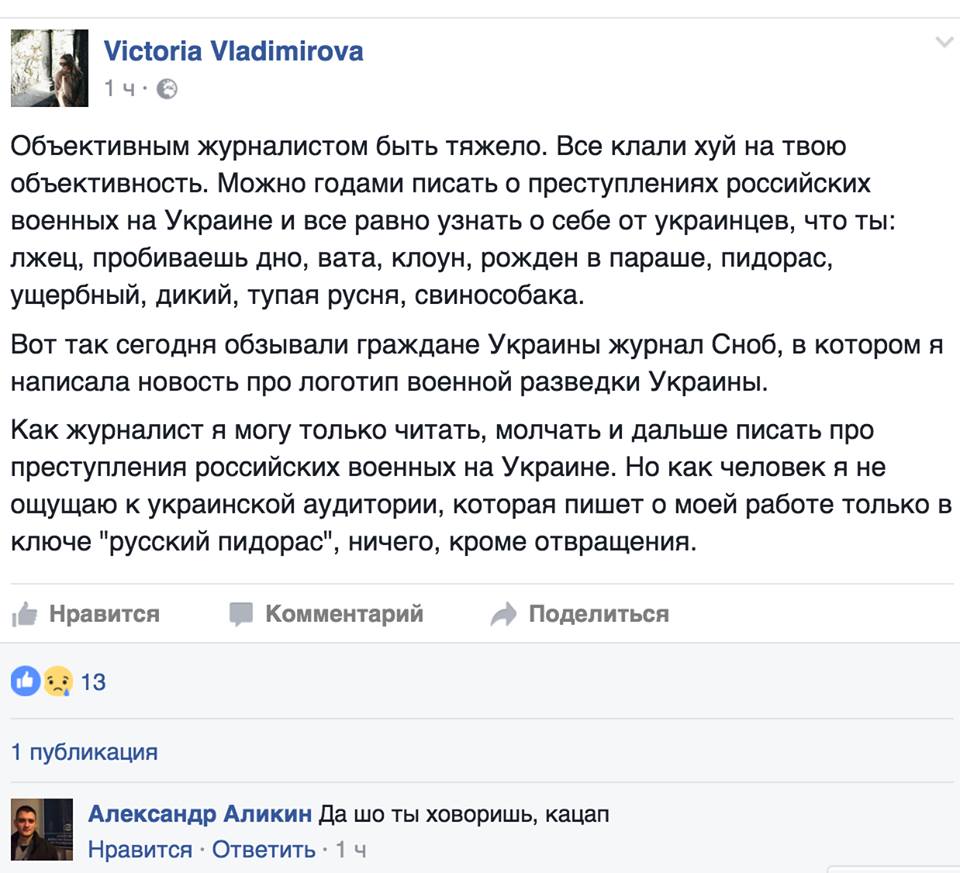
Task: Open the Victoria Vladimirova profile link
Action: (233, 51)
